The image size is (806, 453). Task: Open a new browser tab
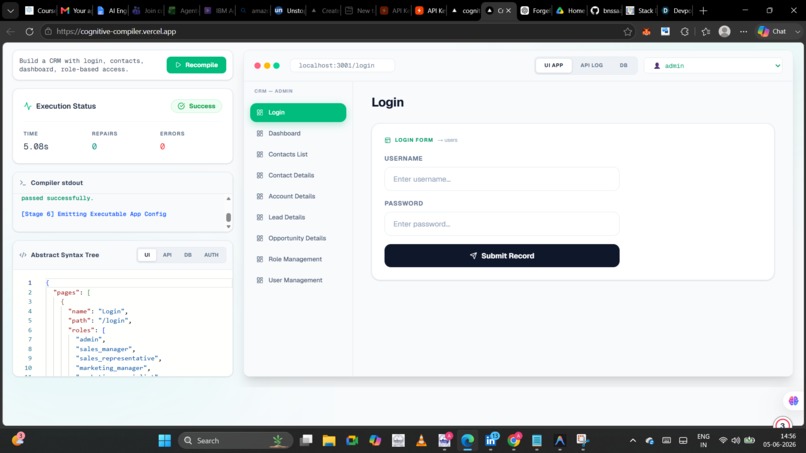(703, 10)
